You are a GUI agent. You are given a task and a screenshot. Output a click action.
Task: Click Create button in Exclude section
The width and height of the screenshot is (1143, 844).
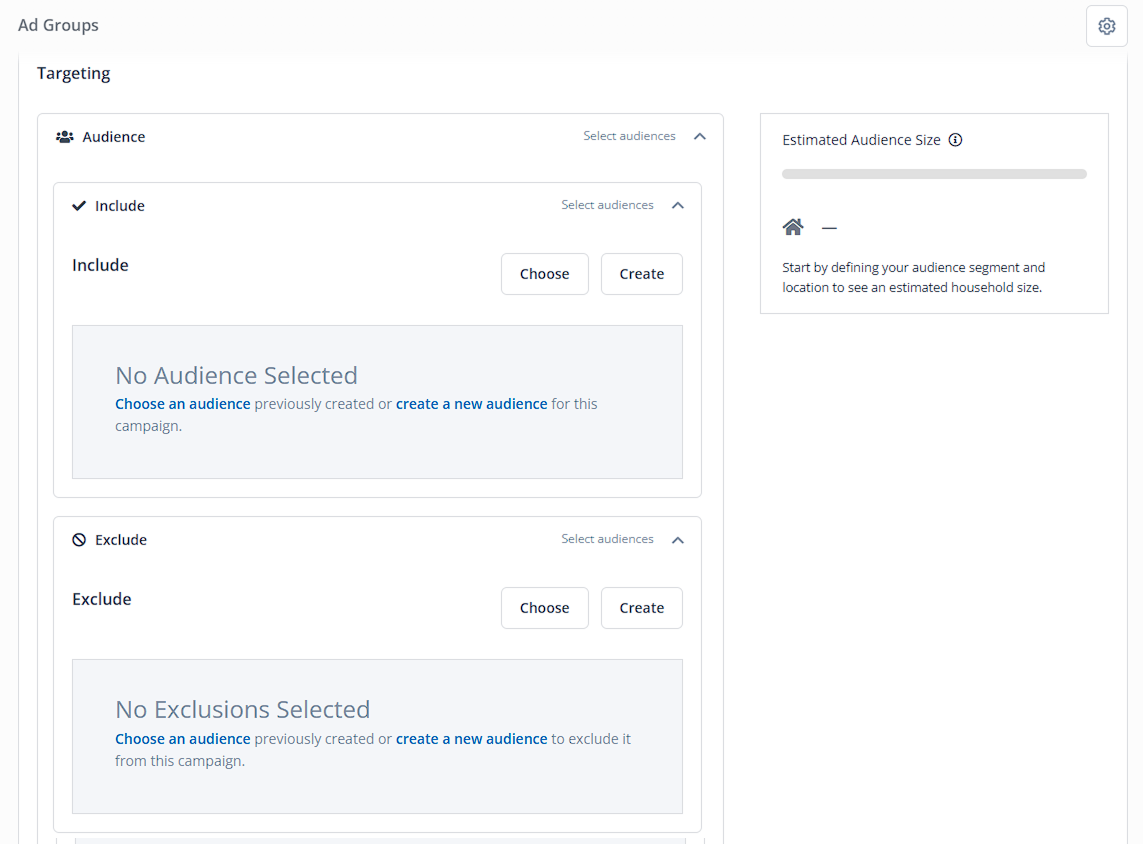click(x=641, y=608)
